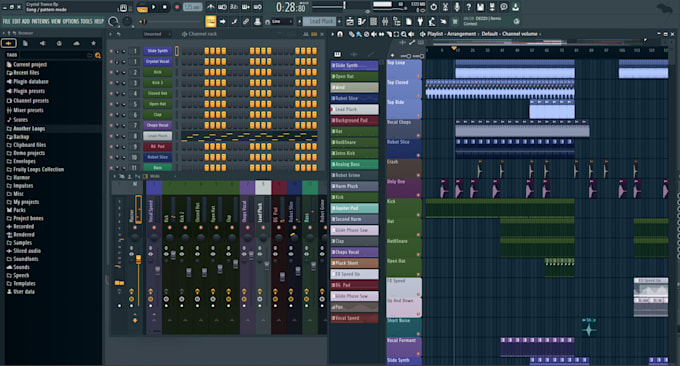Arm the red Record button
This screenshot has width=680, height=366.
pyautogui.click(x=177, y=7)
